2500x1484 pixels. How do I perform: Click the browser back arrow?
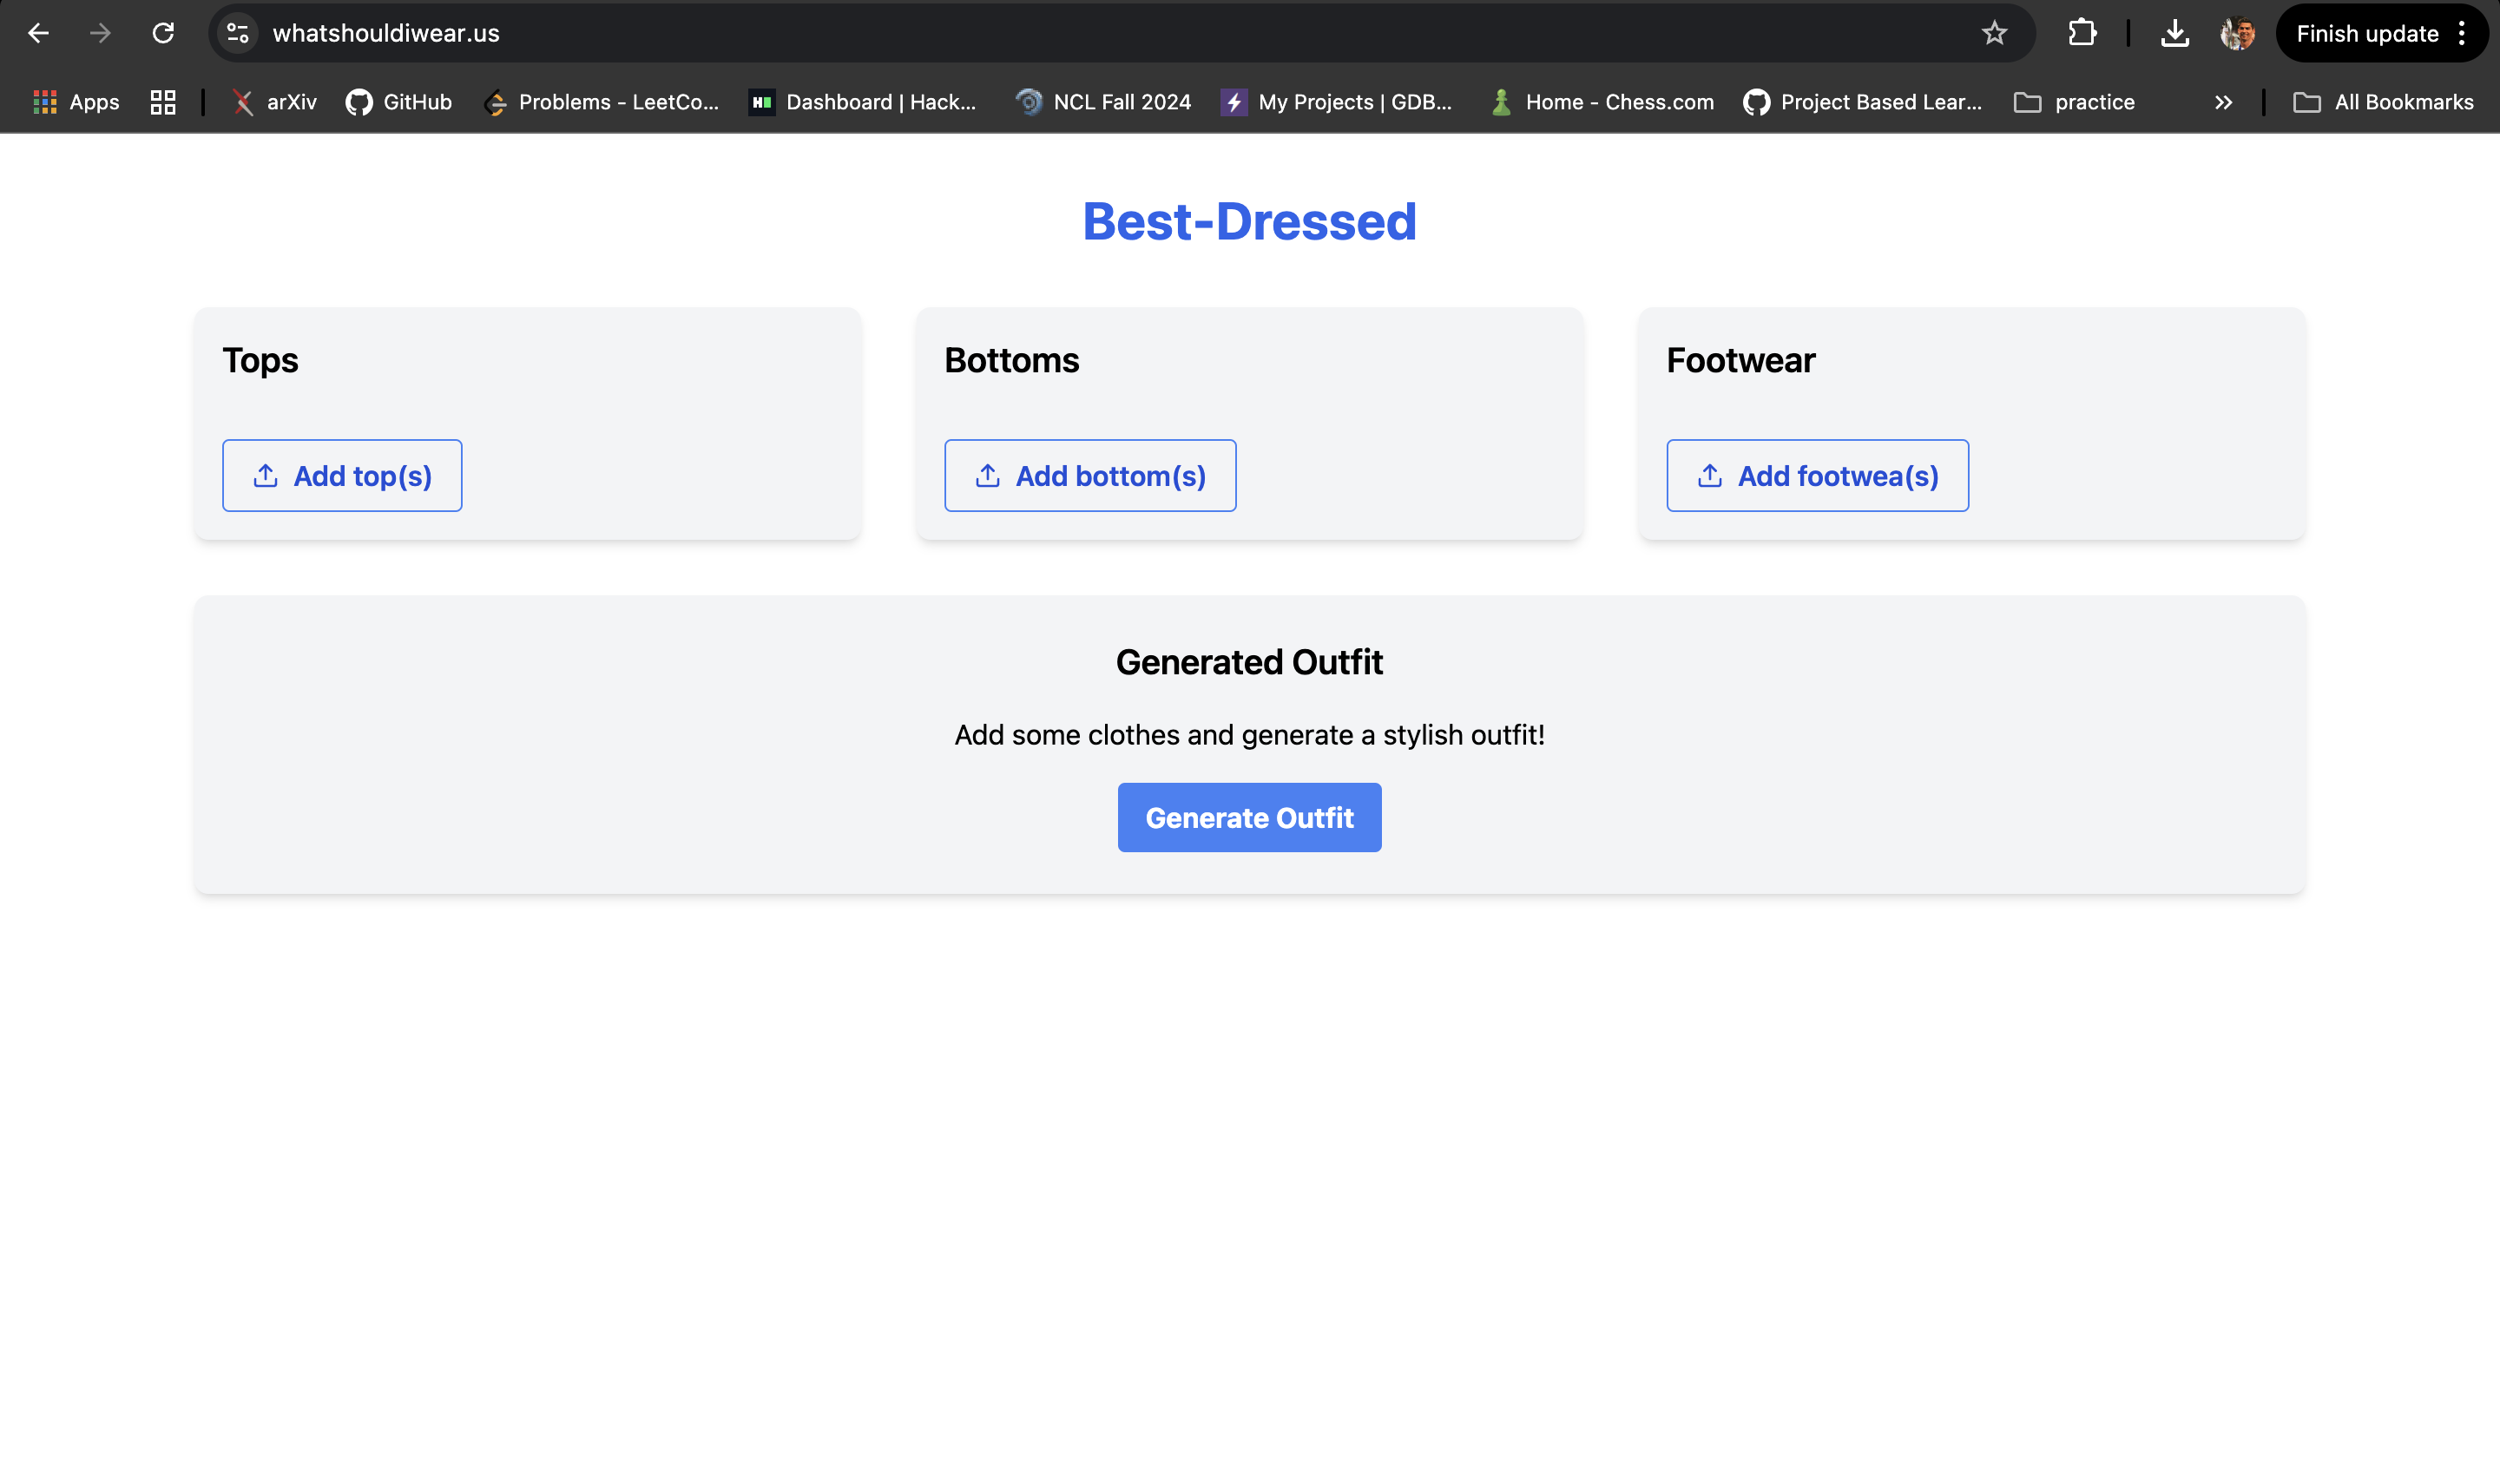click(38, 33)
